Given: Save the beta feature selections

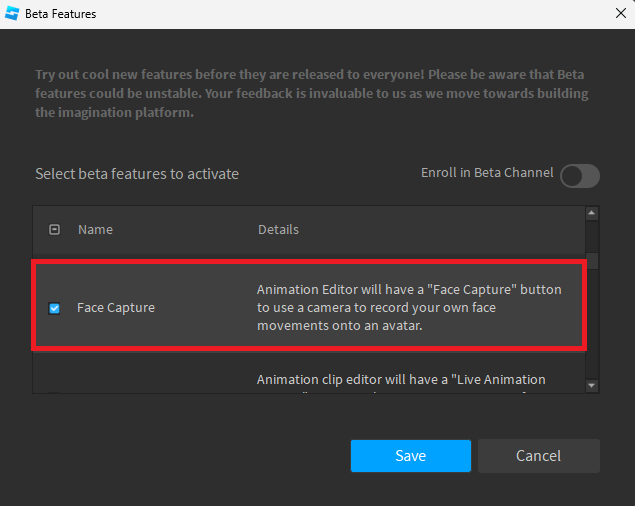Looking at the screenshot, I should point(410,455).
